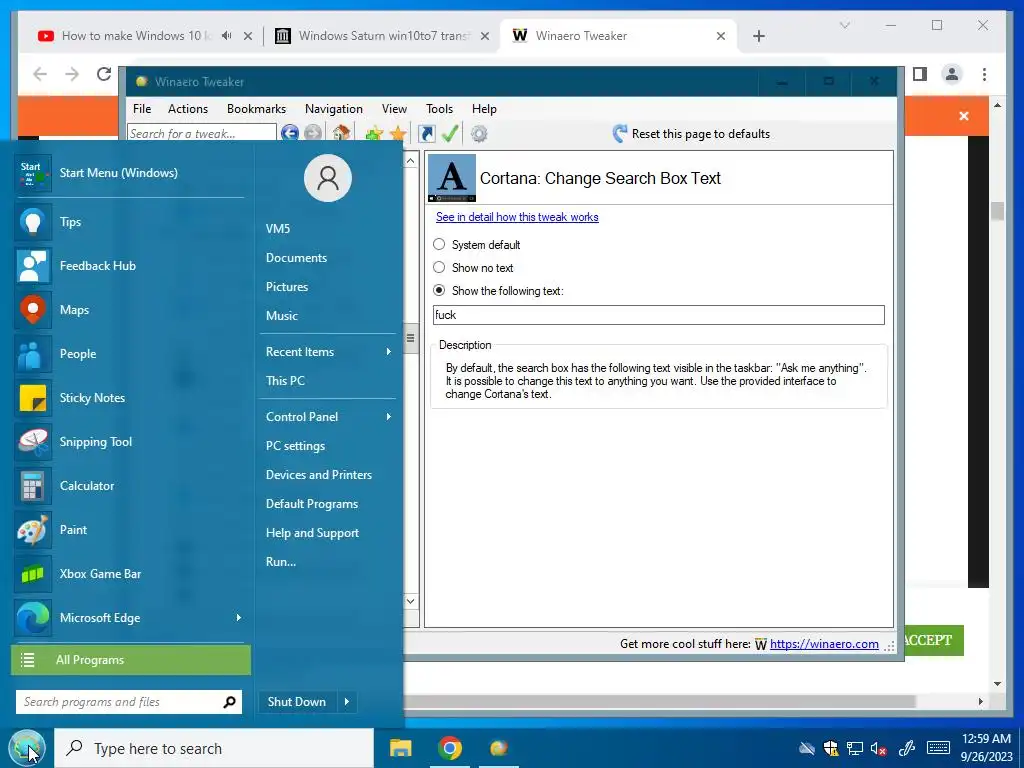This screenshot has height=768, width=1024.
Task: Open the Start Menu (Windows) pinned item
Action: (x=129, y=173)
